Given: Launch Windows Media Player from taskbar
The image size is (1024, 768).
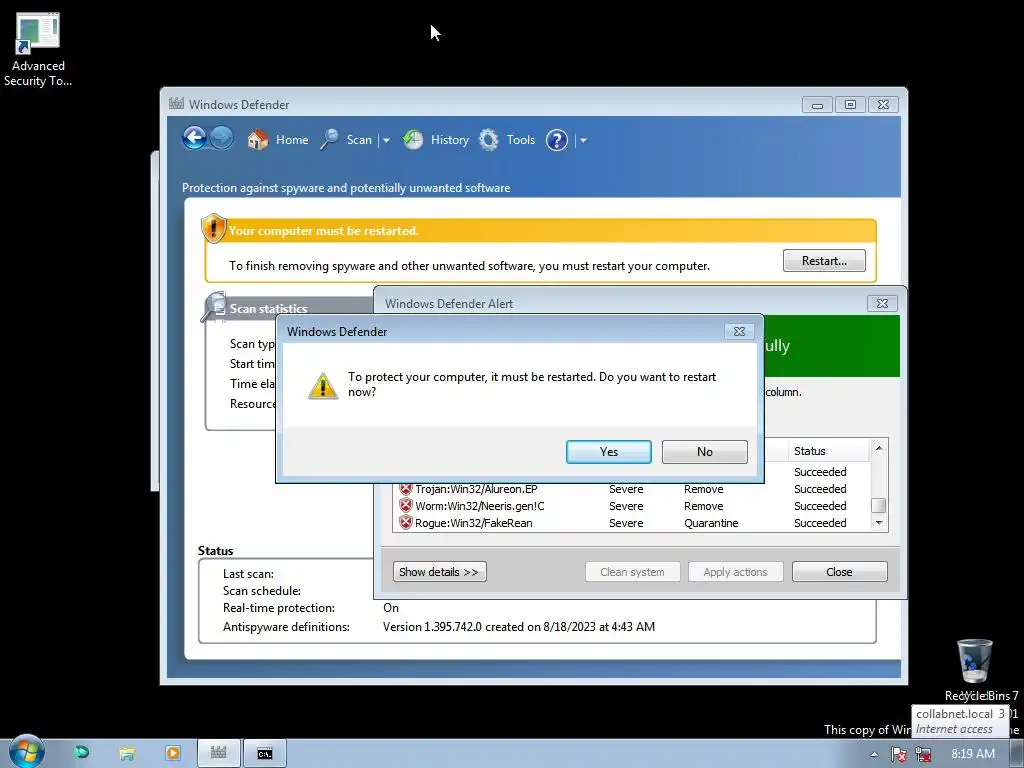Looking at the screenshot, I should click(172, 753).
